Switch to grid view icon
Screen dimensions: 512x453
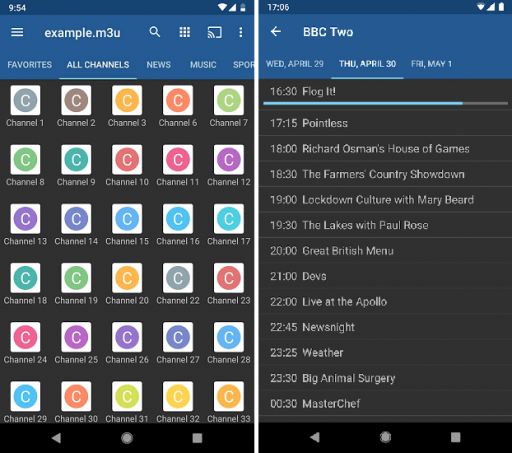[x=185, y=32]
